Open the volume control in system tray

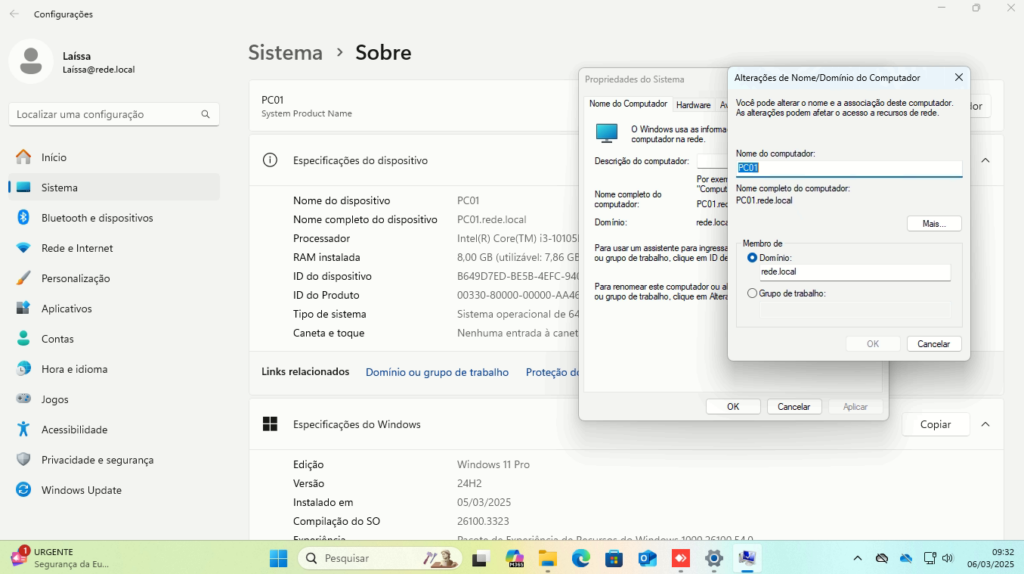[948, 558]
